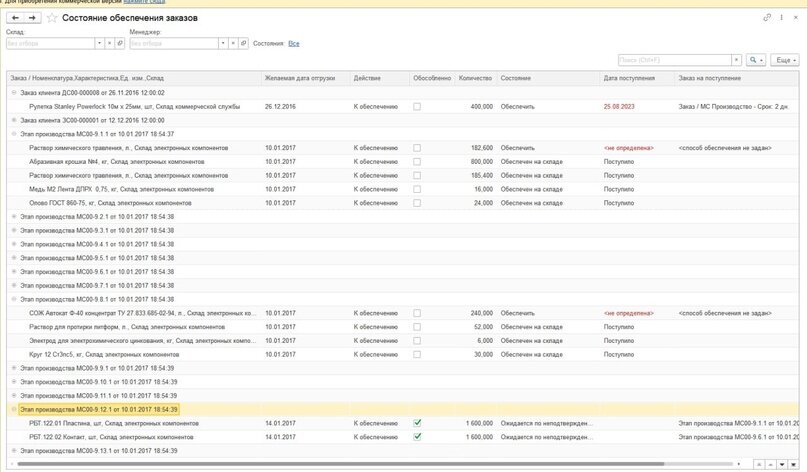Collapse Этап производства МС00-9.12.1 group
Viewport: 807px width, 472px height.
click(x=14, y=410)
